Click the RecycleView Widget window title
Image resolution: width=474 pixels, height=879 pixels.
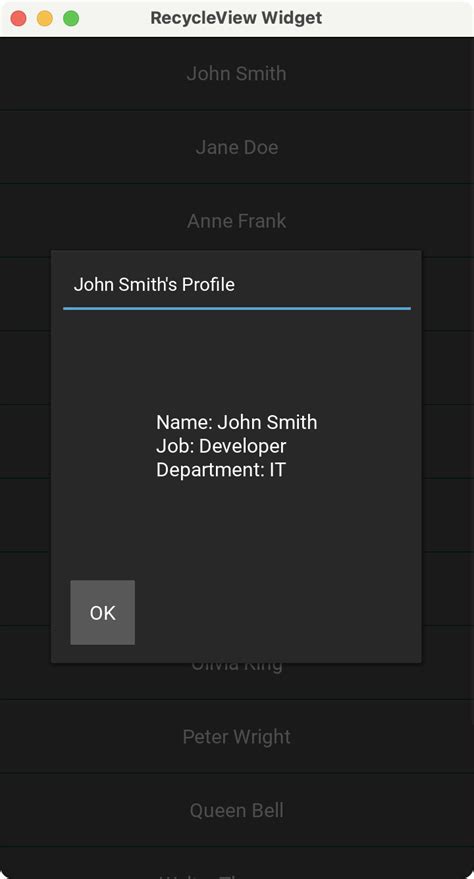(x=236, y=18)
